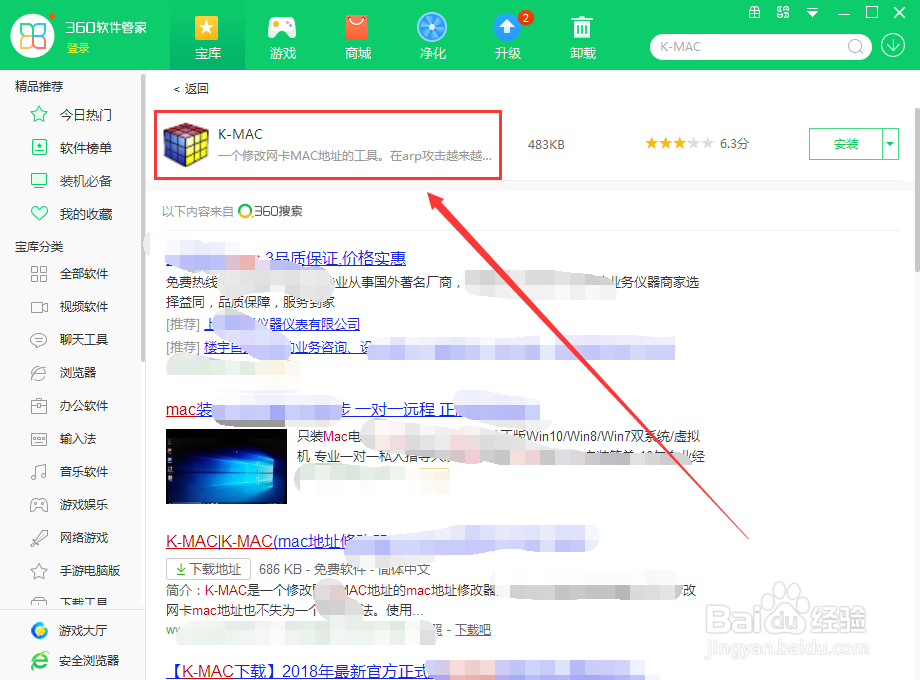This screenshot has width=920, height=680.
Task: Click green circular download arrow near search
Action: click(893, 46)
